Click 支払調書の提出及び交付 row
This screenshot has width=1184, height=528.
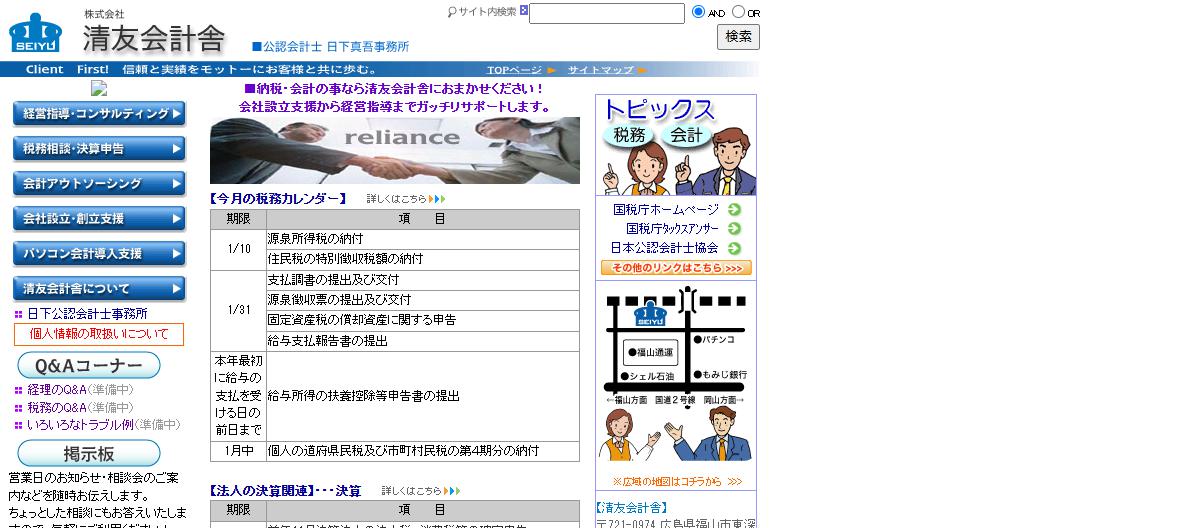(423, 279)
